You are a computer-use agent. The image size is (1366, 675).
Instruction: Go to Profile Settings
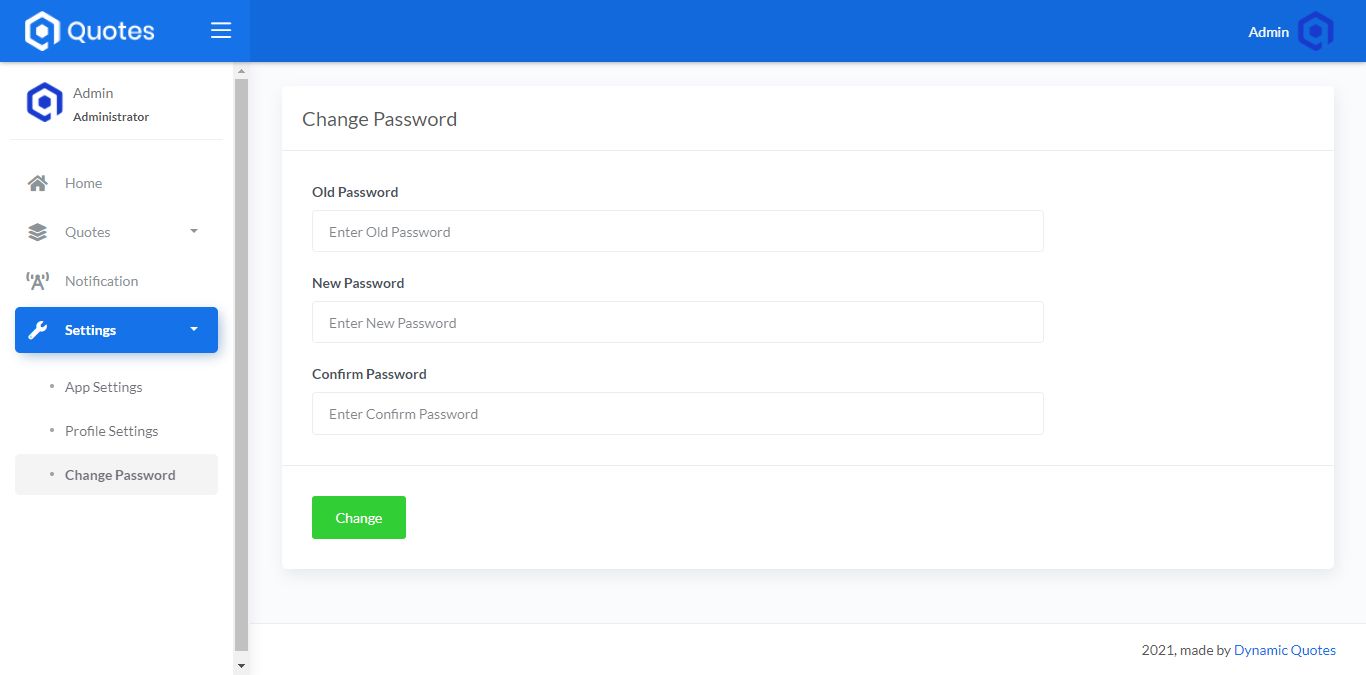tap(111, 431)
